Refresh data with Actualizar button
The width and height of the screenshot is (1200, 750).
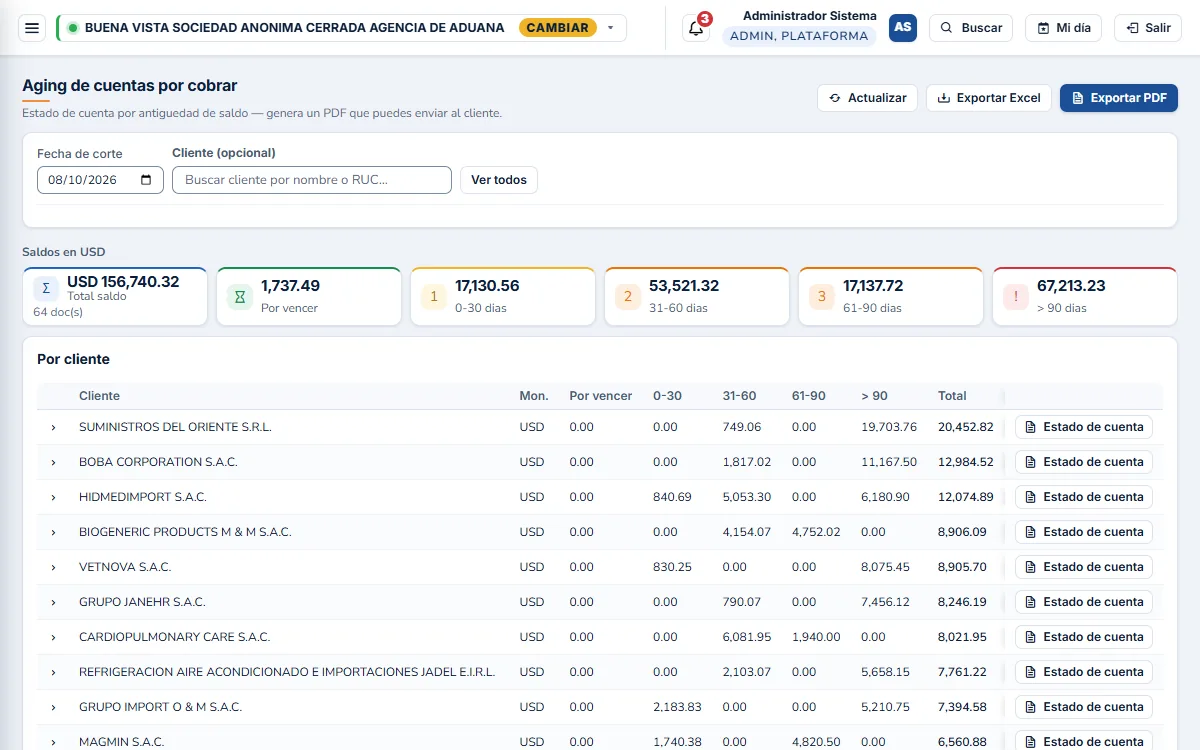[x=867, y=98]
